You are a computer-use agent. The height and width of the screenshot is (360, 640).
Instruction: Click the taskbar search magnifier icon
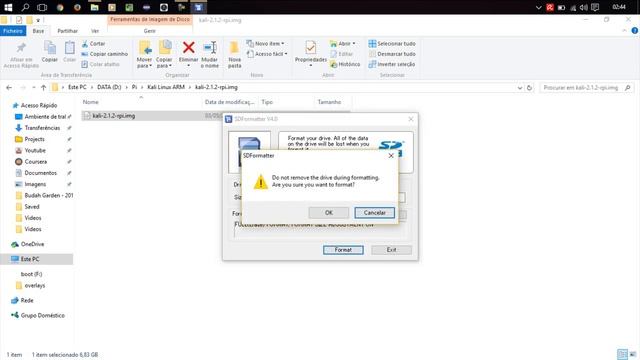pyautogui.click(x=25, y=7)
